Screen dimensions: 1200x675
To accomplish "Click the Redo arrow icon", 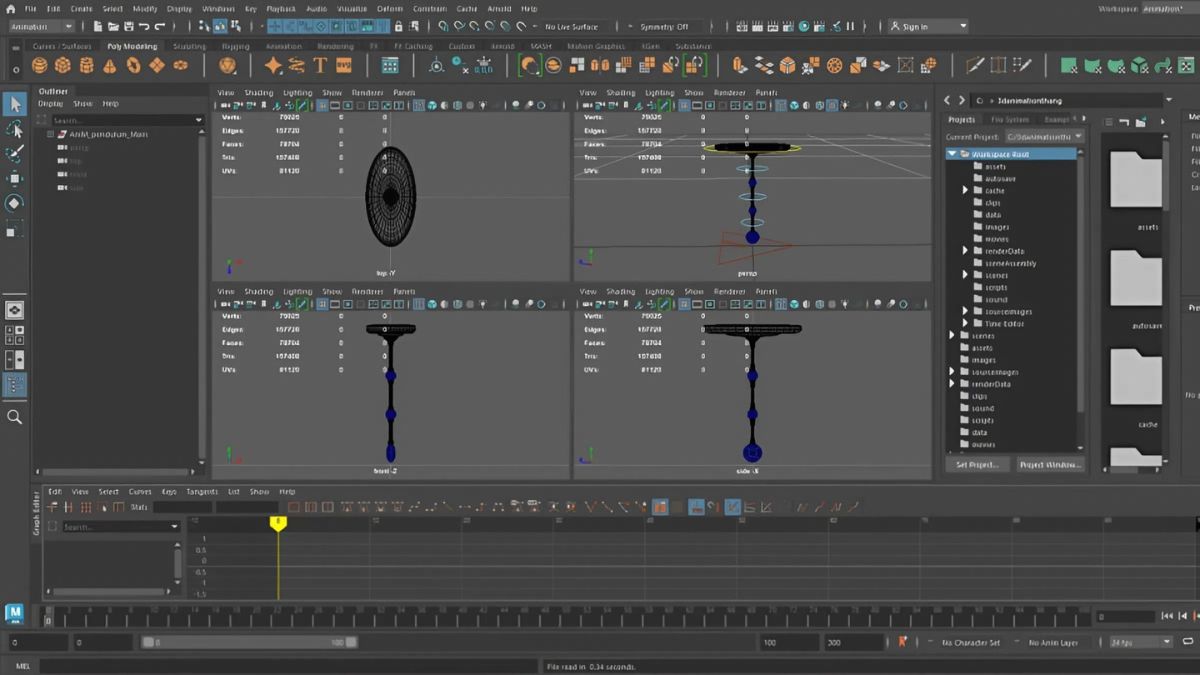I will [160, 26].
